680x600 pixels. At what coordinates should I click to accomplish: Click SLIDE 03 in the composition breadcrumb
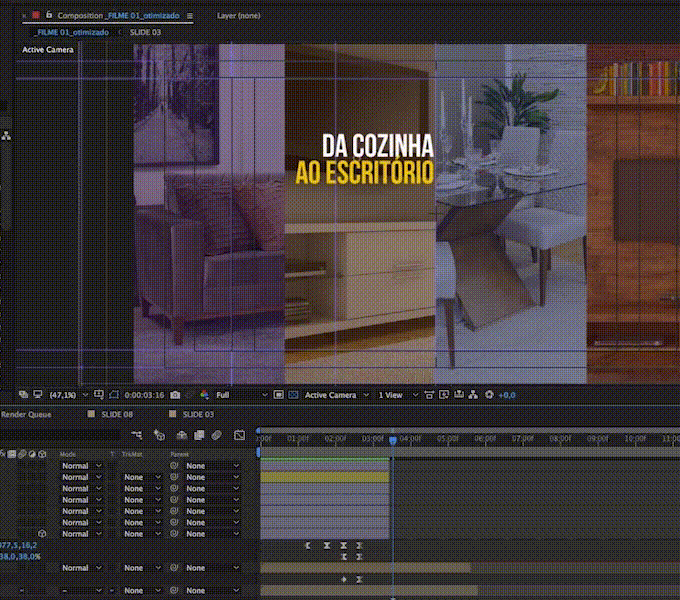coord(145,32)
